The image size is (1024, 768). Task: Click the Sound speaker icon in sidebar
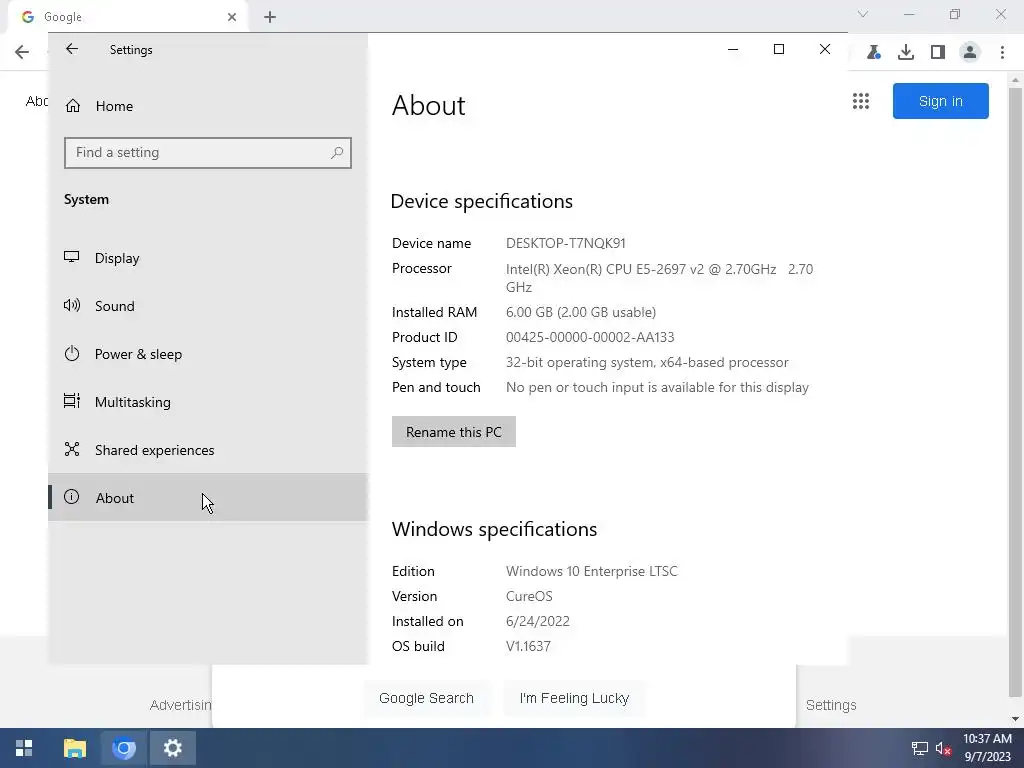pos(72,305)
